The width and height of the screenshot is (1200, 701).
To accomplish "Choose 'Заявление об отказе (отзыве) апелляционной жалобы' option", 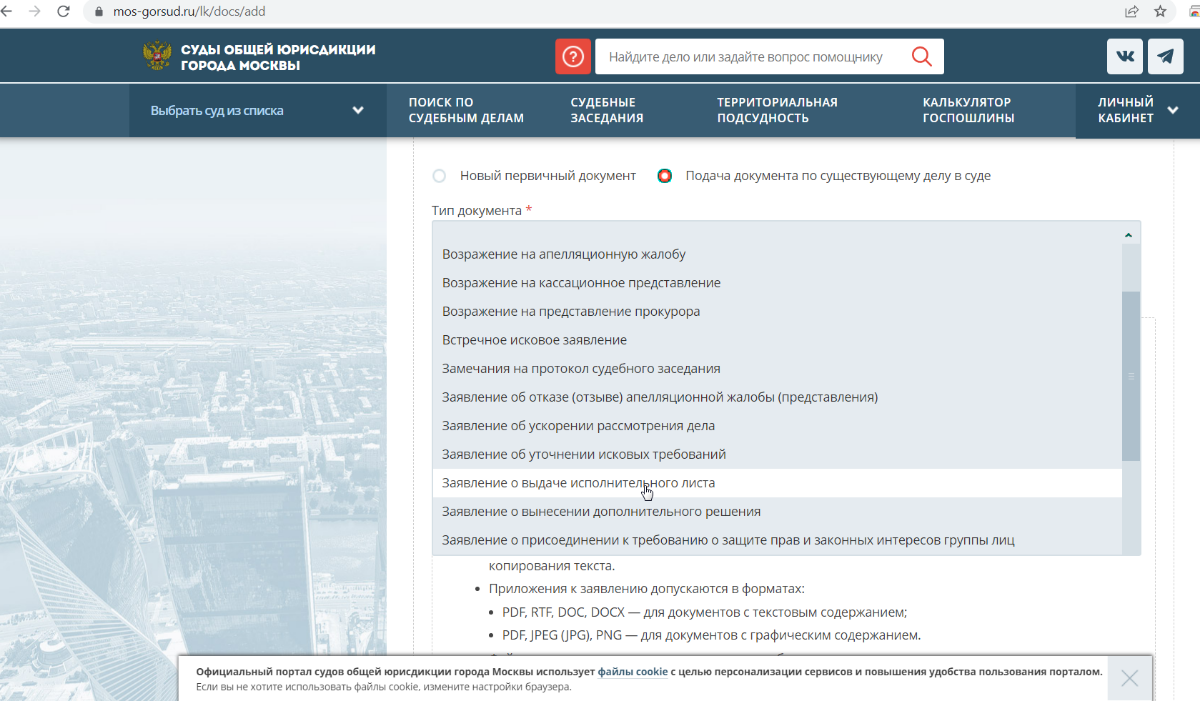I will click(777, 397).
